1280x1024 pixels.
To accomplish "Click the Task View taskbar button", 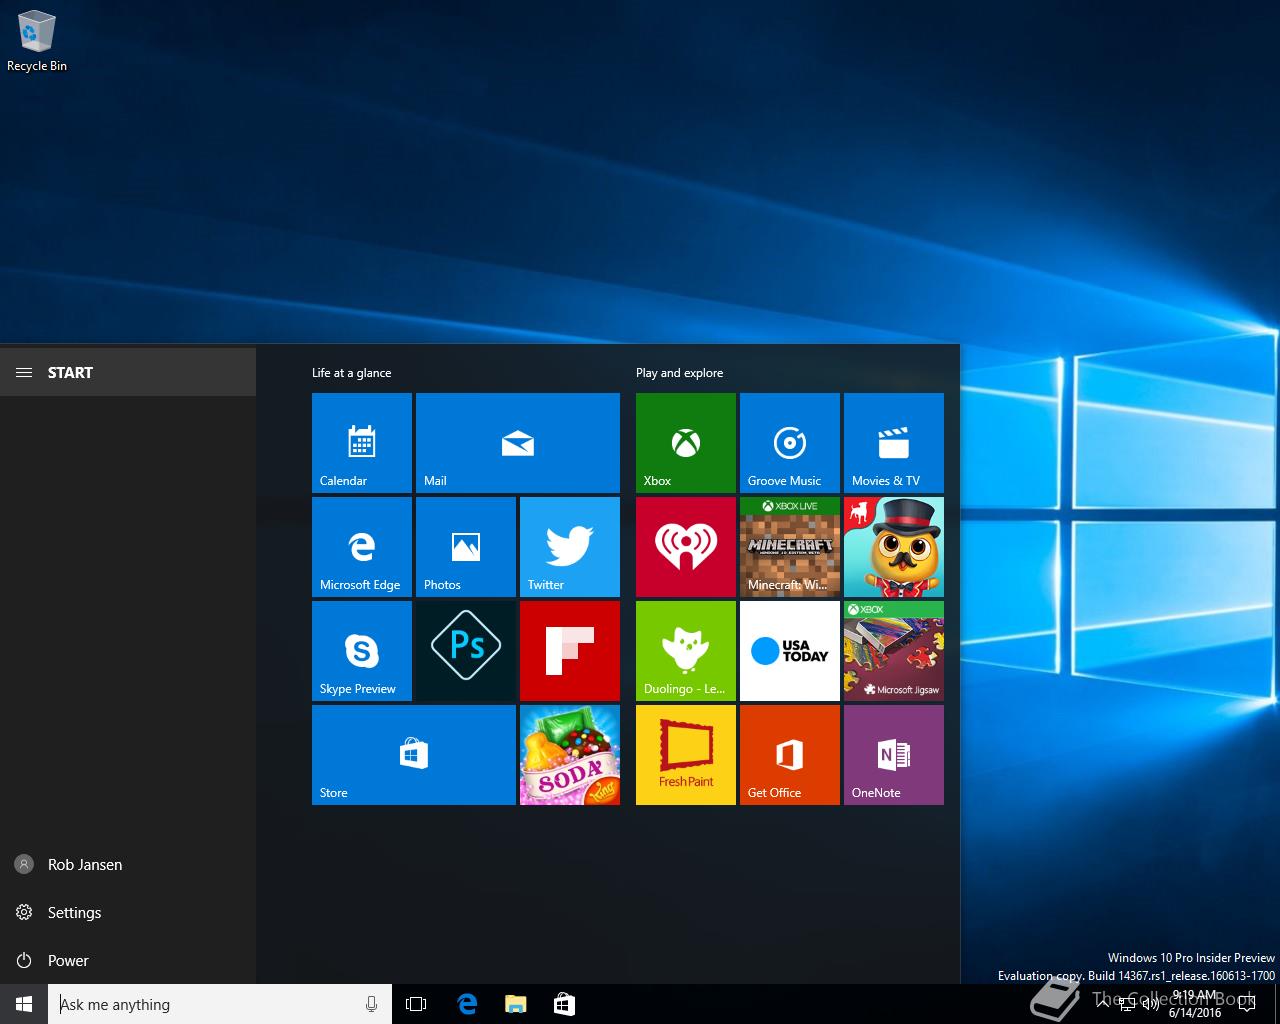I will 416,1004.
